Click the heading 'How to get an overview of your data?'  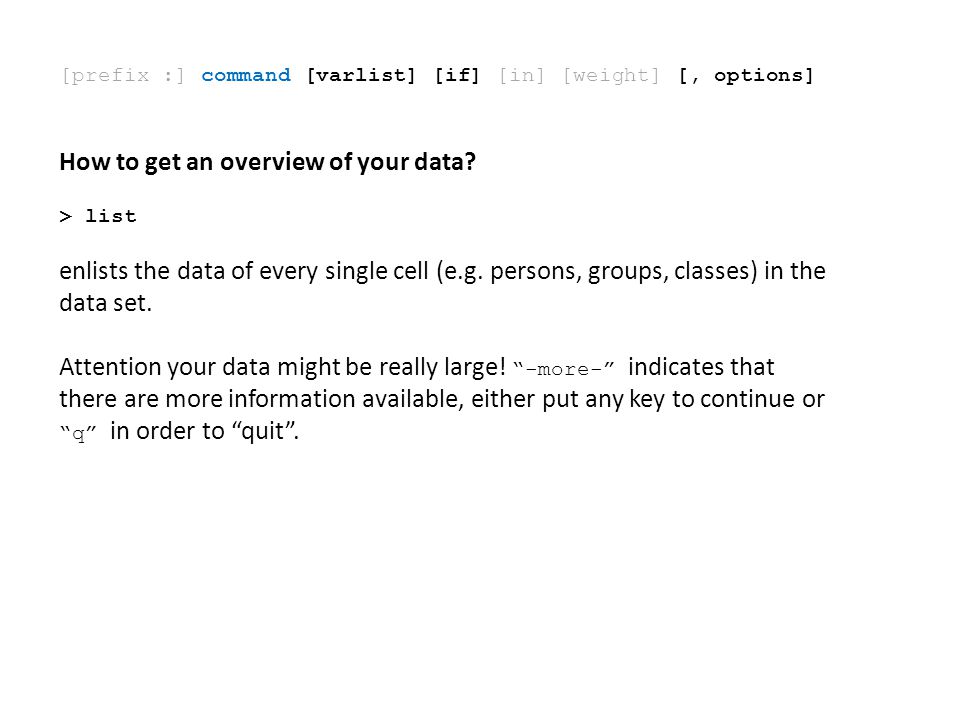coord(268,162)
